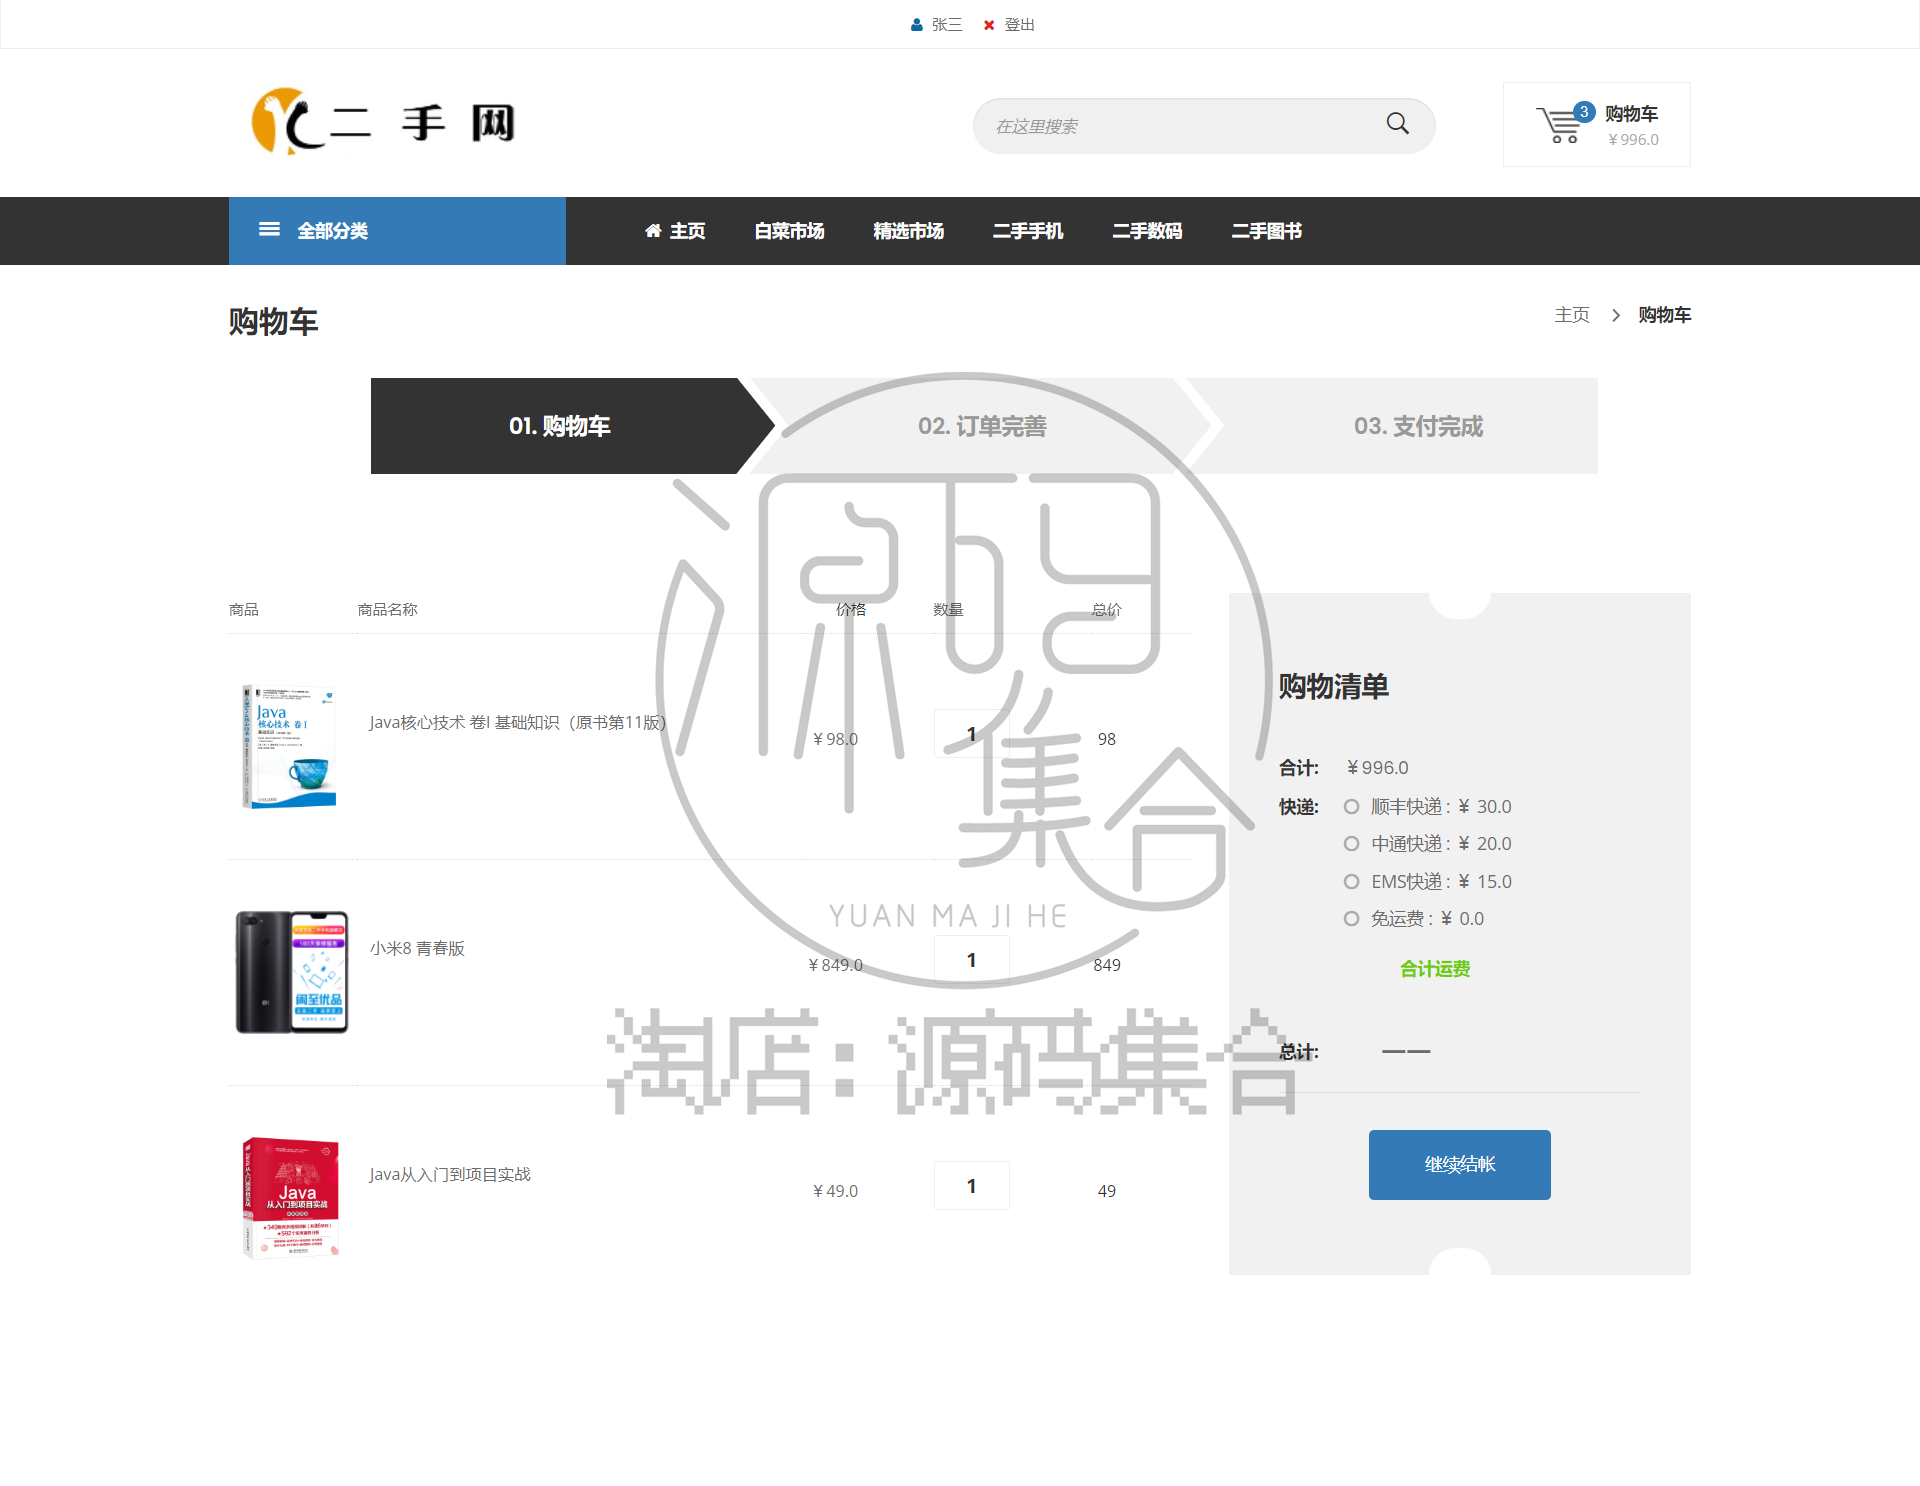Viewport: 1920px width, 1486px height.
Task: Click the 02. 订单完善 step tab
Action: click(x=982, y=426)
